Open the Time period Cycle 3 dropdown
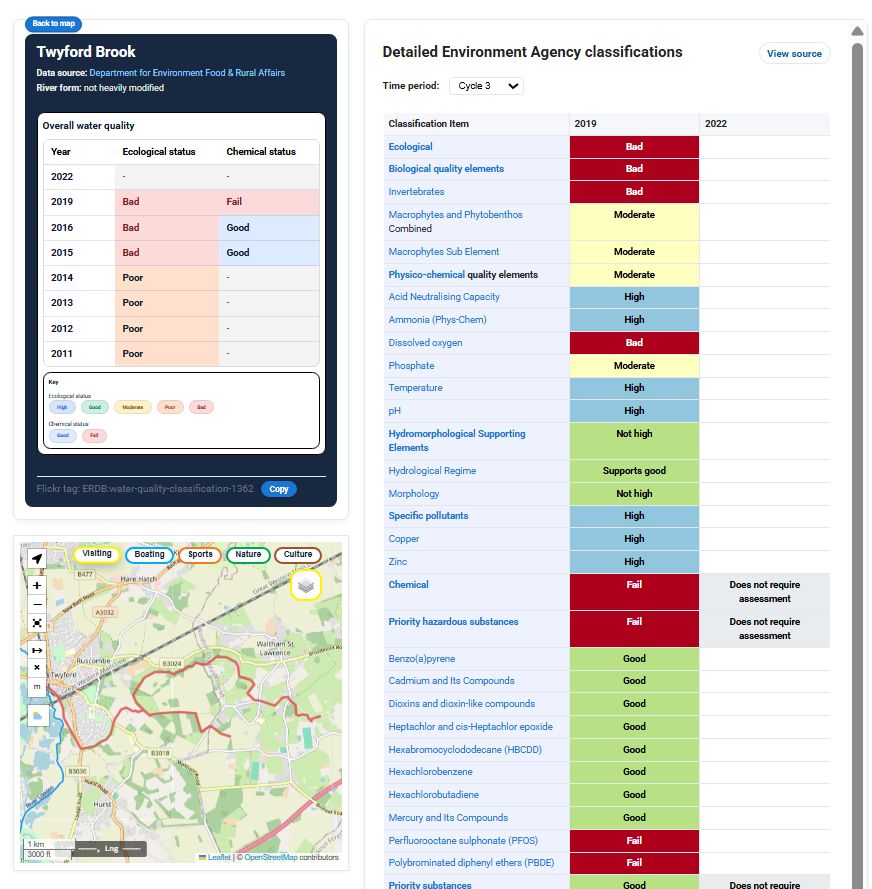 [486, 86]
